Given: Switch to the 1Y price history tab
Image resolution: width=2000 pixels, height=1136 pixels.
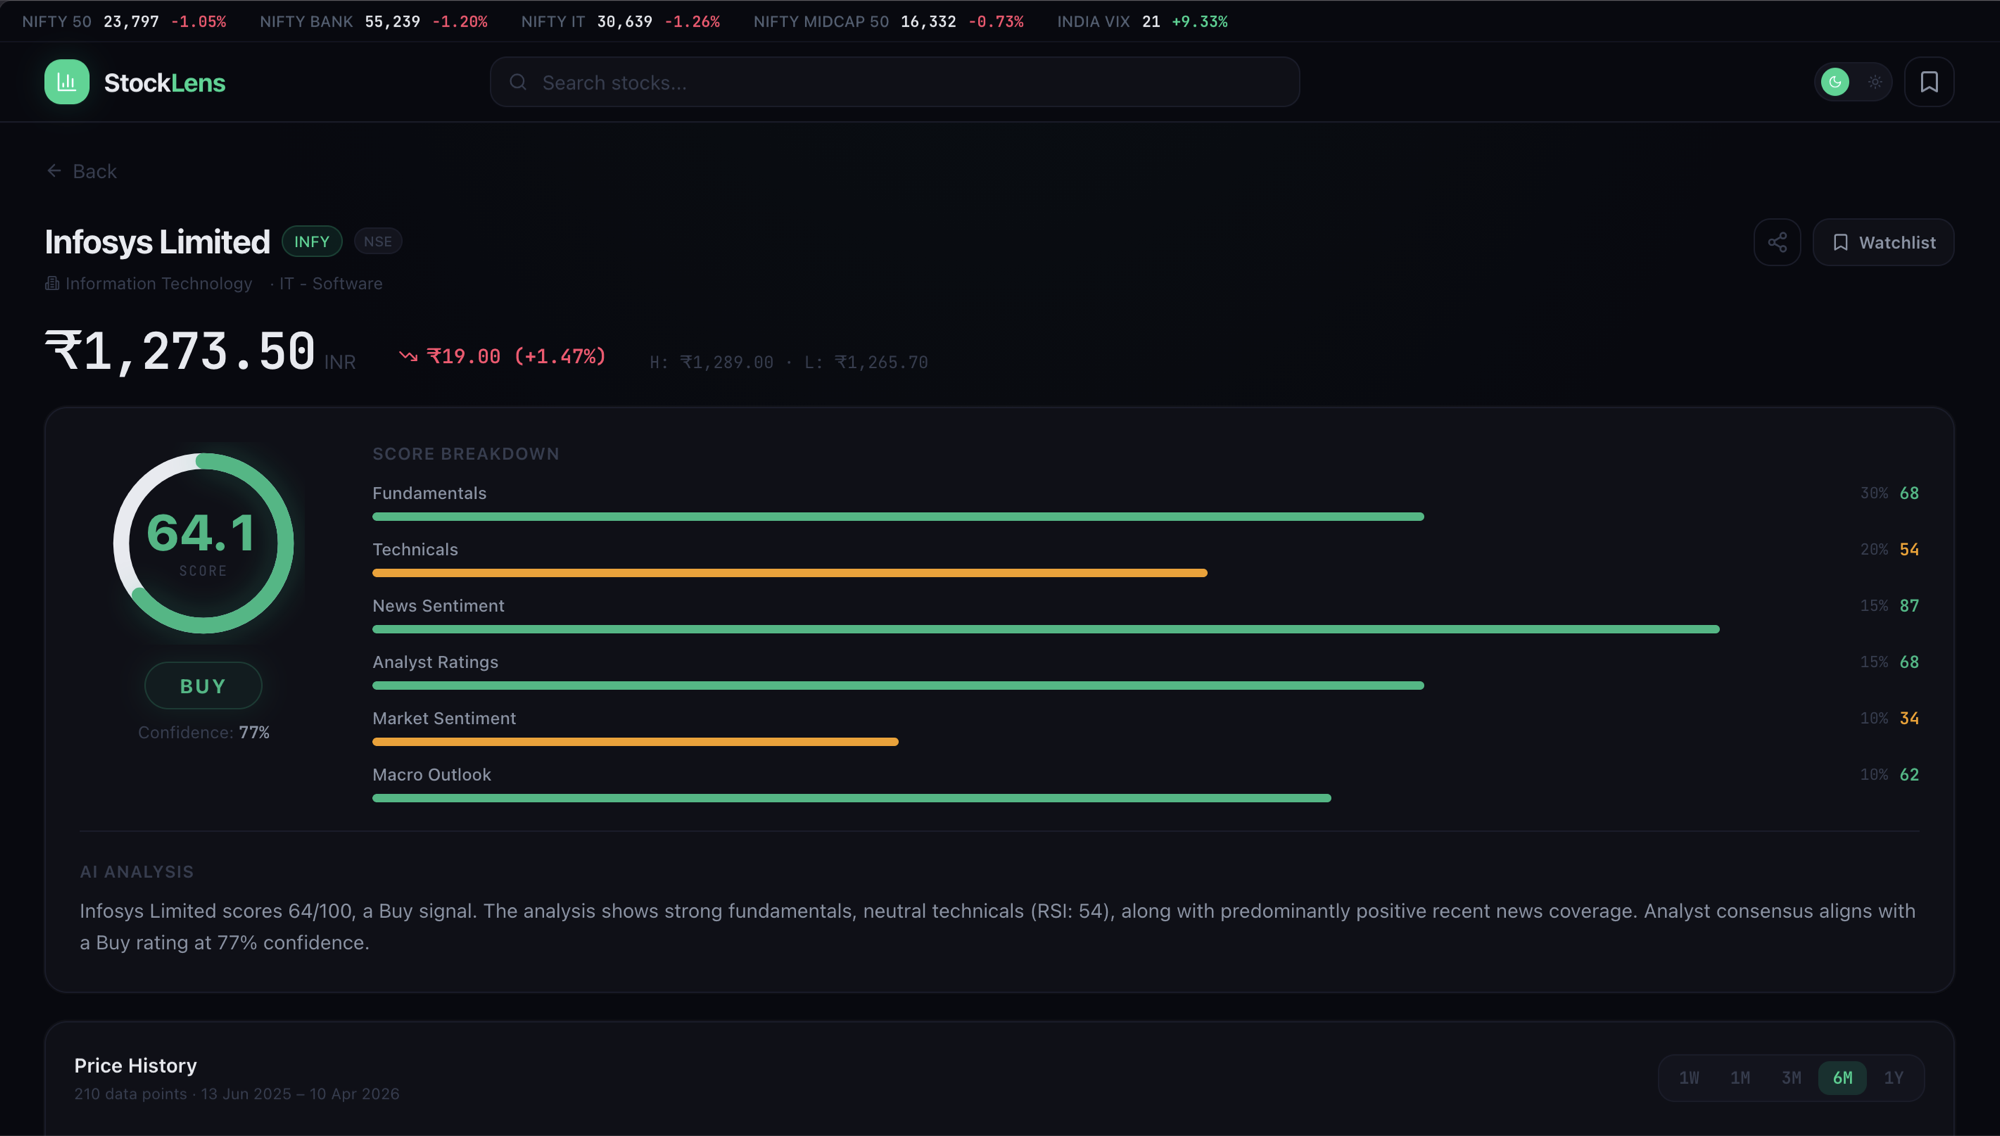Looking at the screenshot, I should pos(1894,1078).
